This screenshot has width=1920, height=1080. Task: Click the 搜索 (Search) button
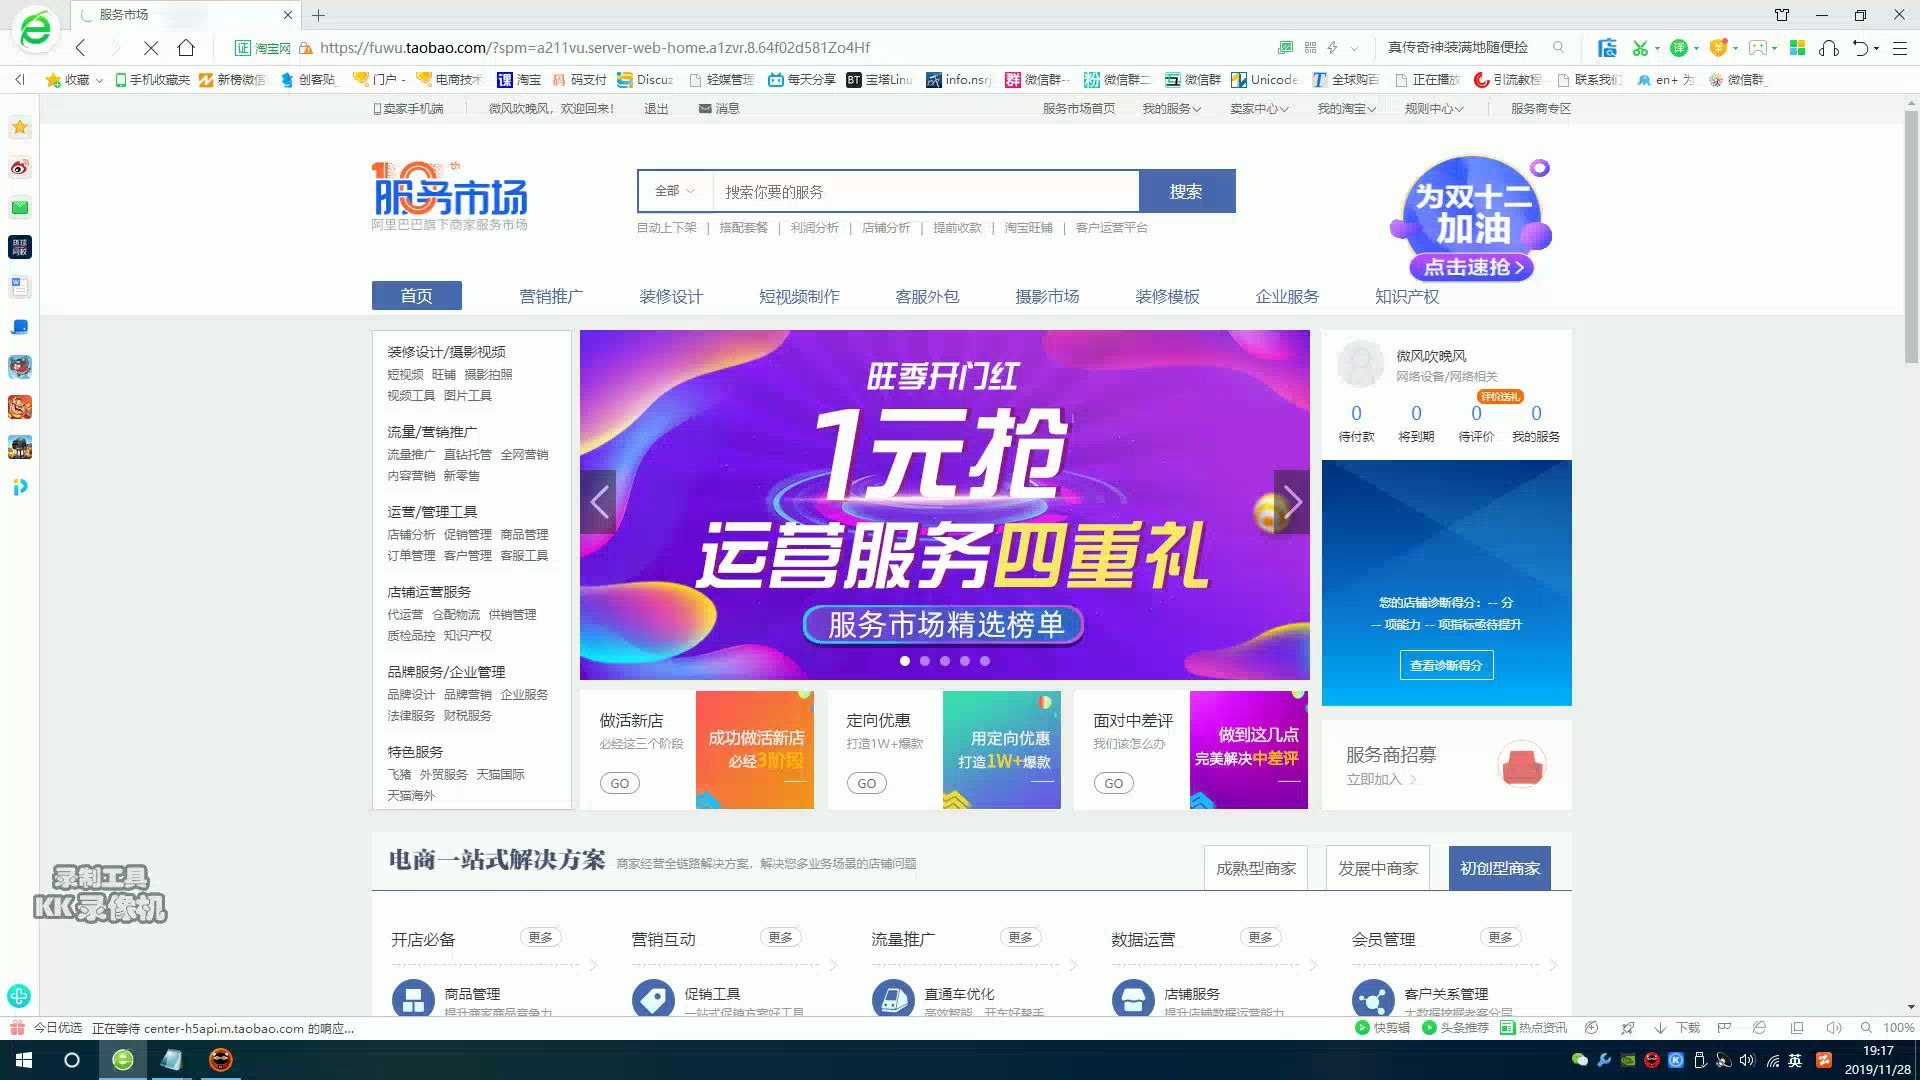click(x=1185, y=191)
